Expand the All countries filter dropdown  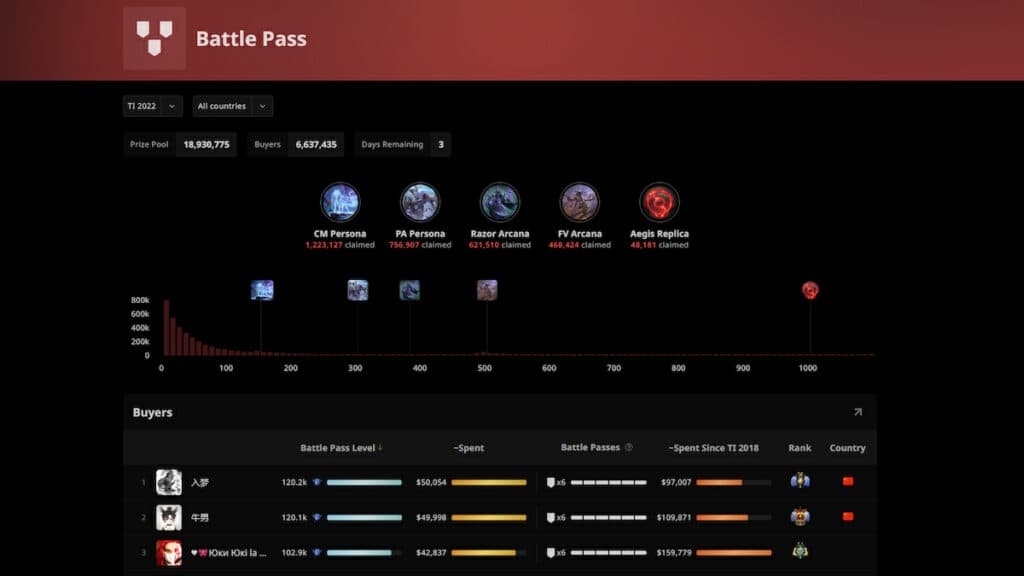coord(232,106)
